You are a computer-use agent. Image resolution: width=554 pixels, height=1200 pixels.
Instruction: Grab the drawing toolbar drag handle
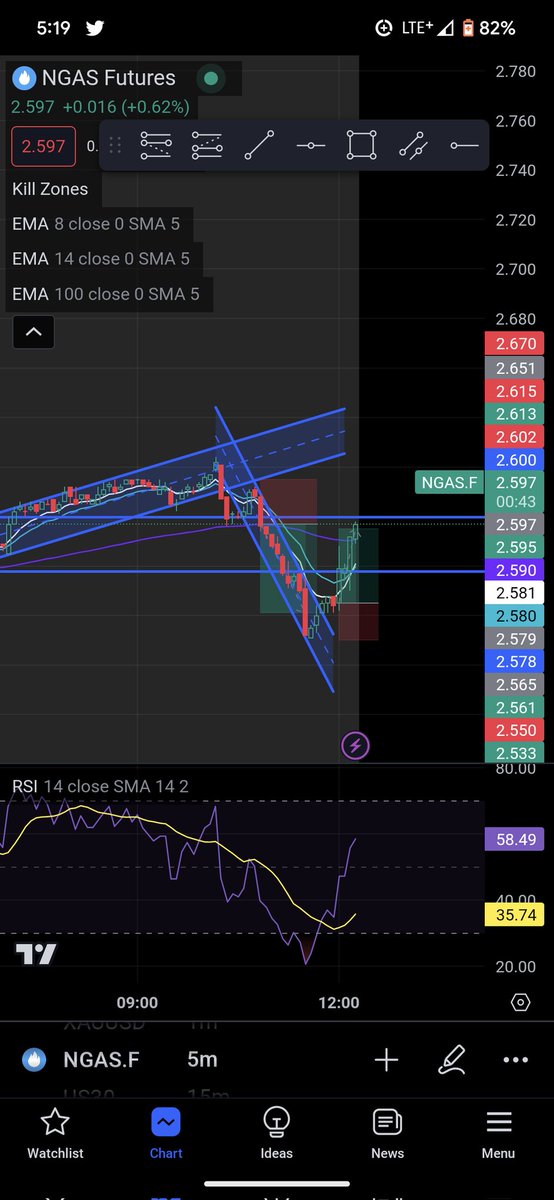(x=115, y=146)
